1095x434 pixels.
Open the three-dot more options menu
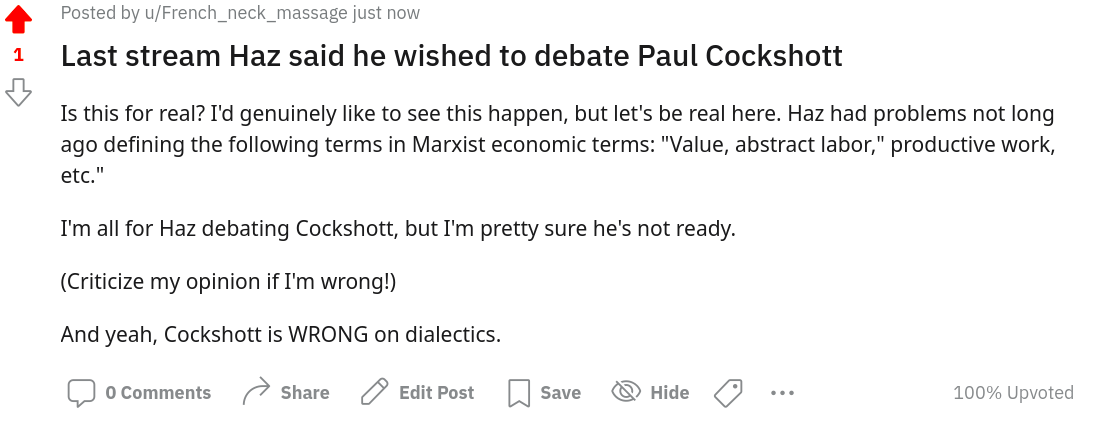point(782,393)
